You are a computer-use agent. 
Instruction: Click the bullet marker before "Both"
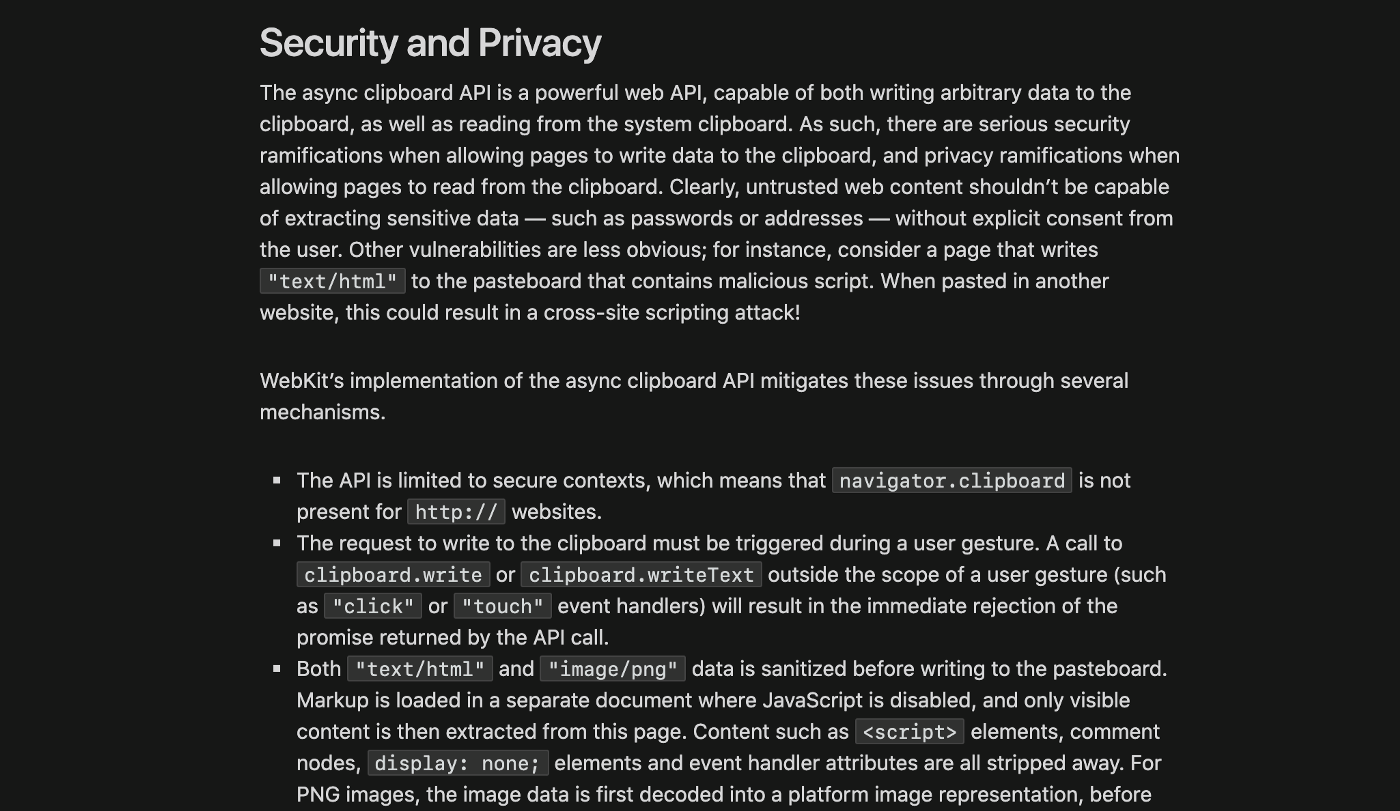pyautogui.click(x=277, y=669)
